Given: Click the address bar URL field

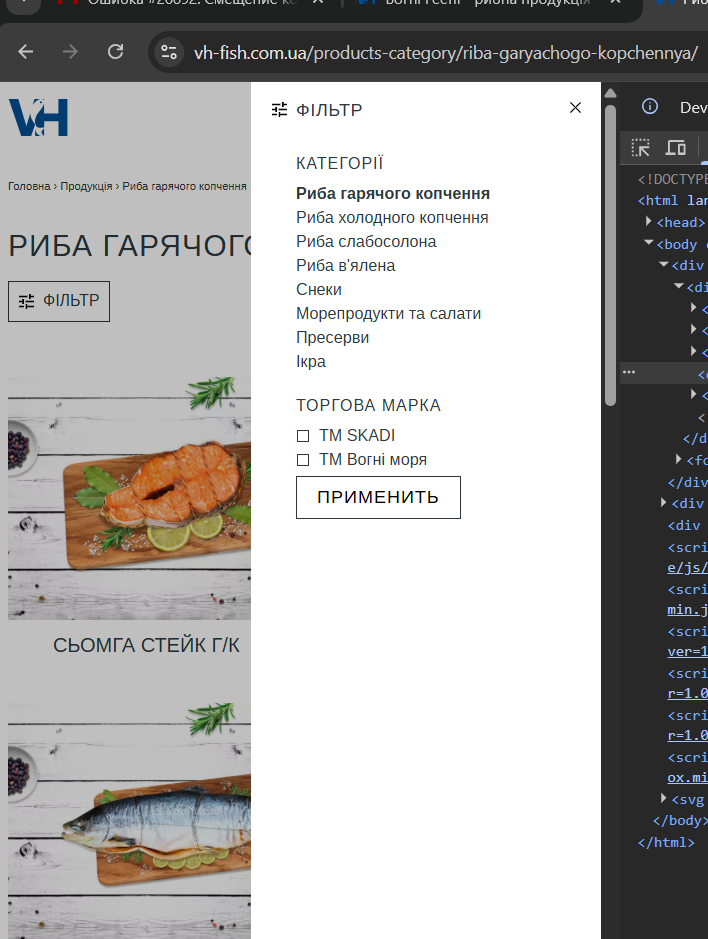Looking at the screenshot, I should [445, 52].
